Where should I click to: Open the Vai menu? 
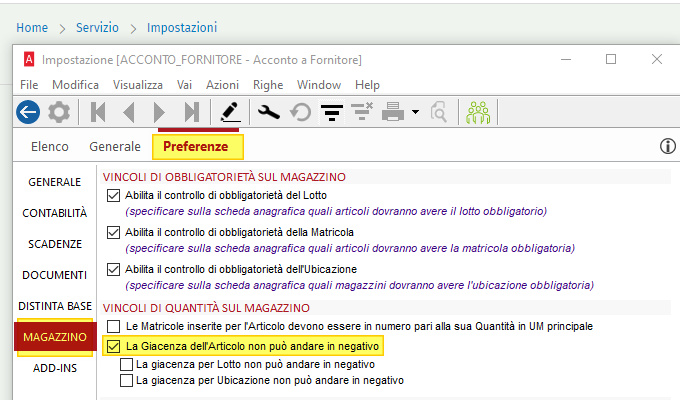184,85
